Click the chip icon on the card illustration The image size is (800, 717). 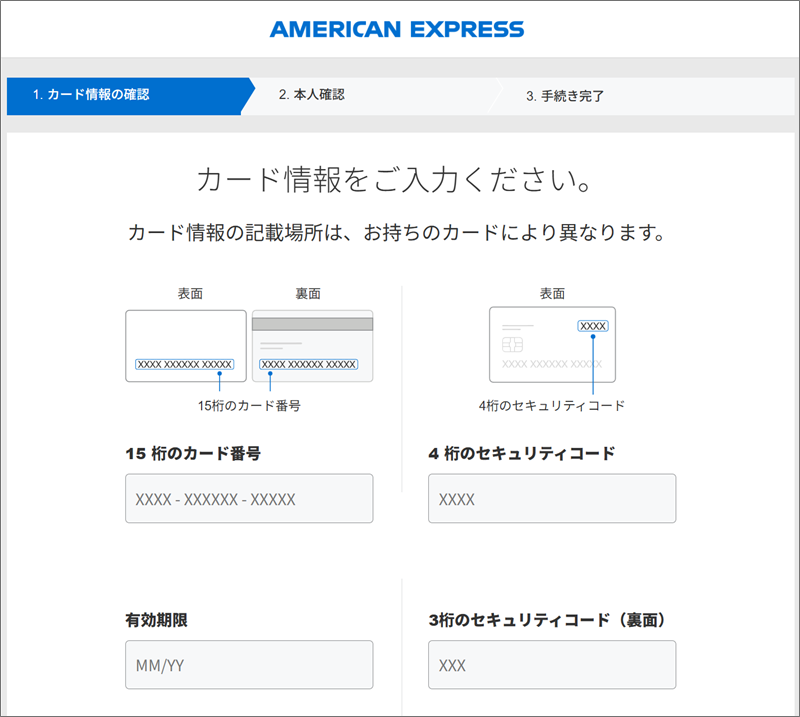point(512,345)
